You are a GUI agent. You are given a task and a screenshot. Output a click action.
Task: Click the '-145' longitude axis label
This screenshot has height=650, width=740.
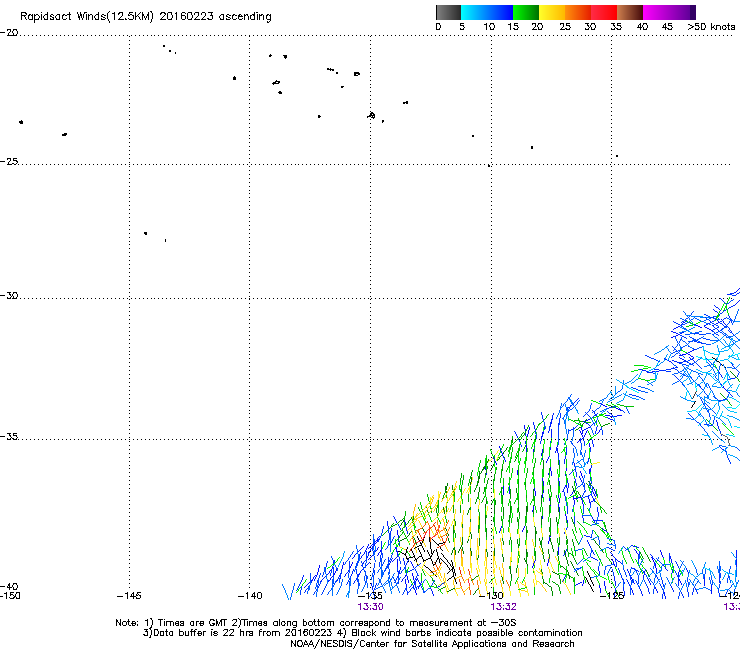[129, 596]
